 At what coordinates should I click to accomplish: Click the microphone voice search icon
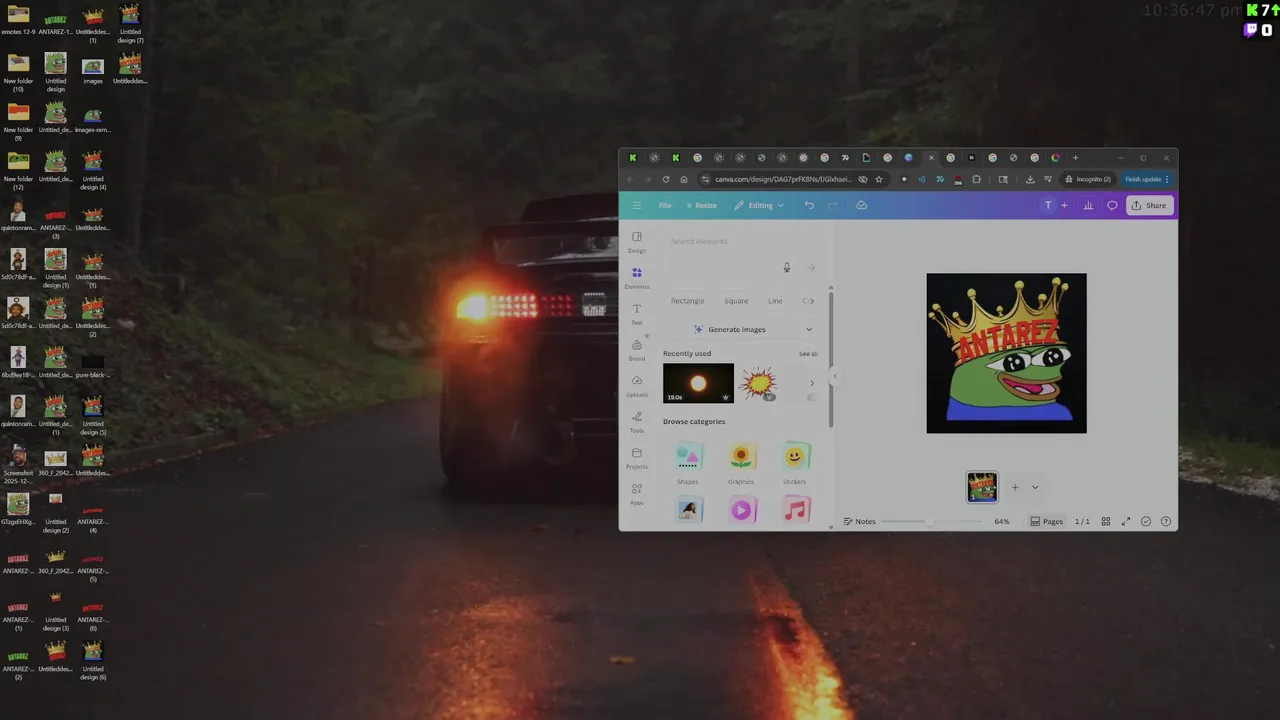pos(787,267)
